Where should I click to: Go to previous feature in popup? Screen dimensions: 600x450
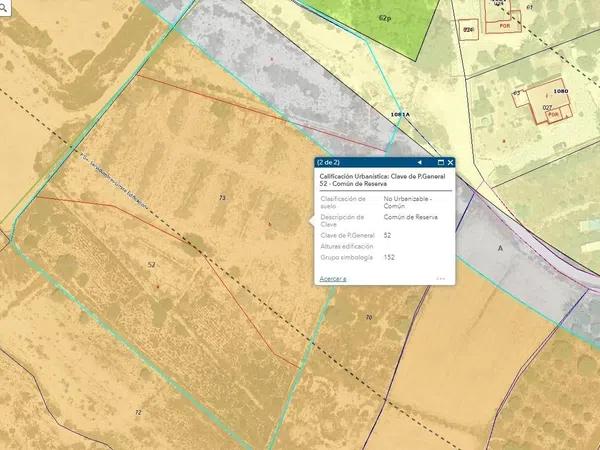(x=420, y=162)
